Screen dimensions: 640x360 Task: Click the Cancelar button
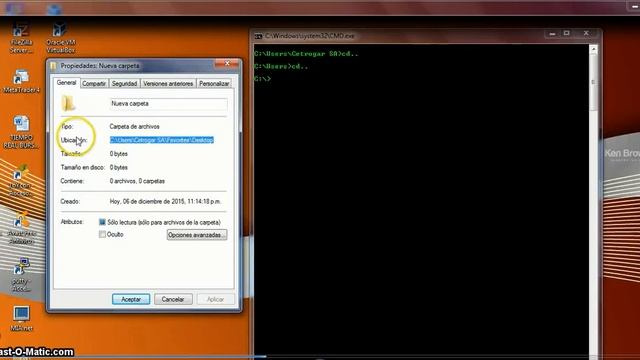[173, 299]
